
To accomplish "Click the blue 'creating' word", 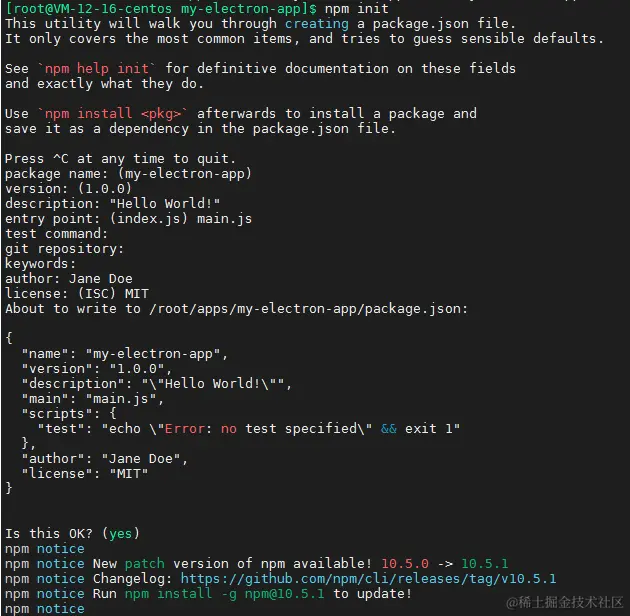I will click(317, 24).
